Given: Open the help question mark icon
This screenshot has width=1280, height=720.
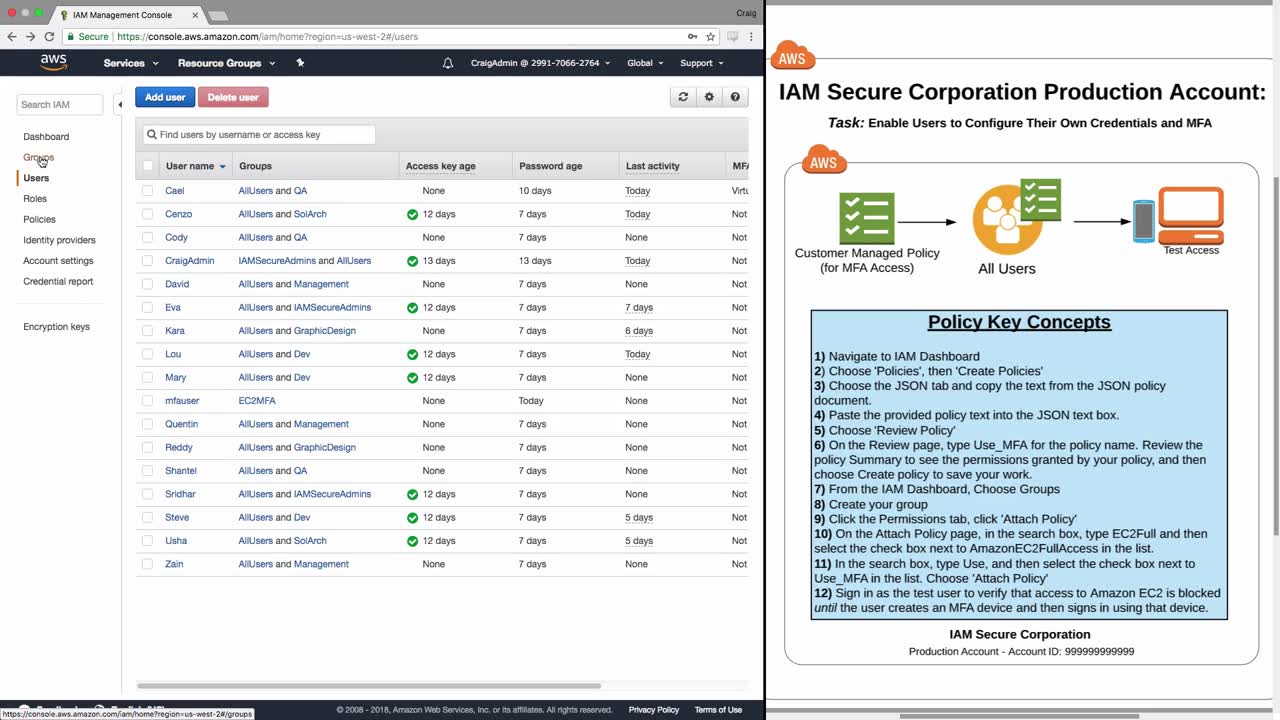Looking at the screenshot, I should pyautogui.click(x=735, y=97).
